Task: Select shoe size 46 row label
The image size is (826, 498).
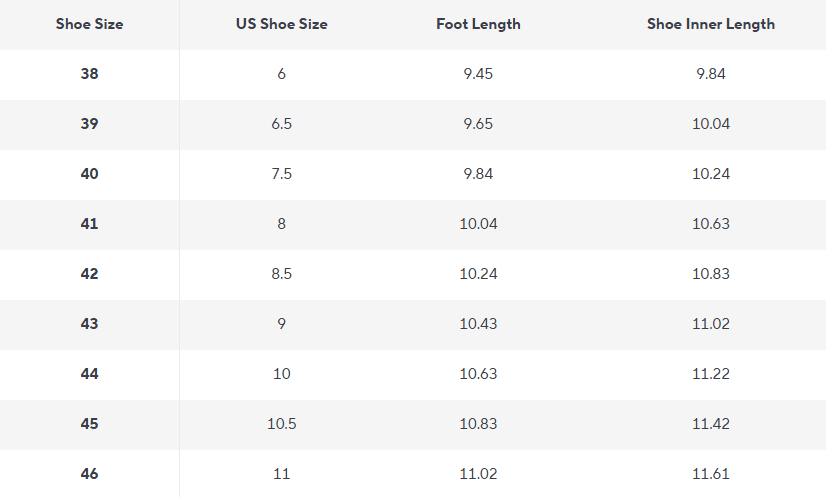Action: (x=90, y=474)
